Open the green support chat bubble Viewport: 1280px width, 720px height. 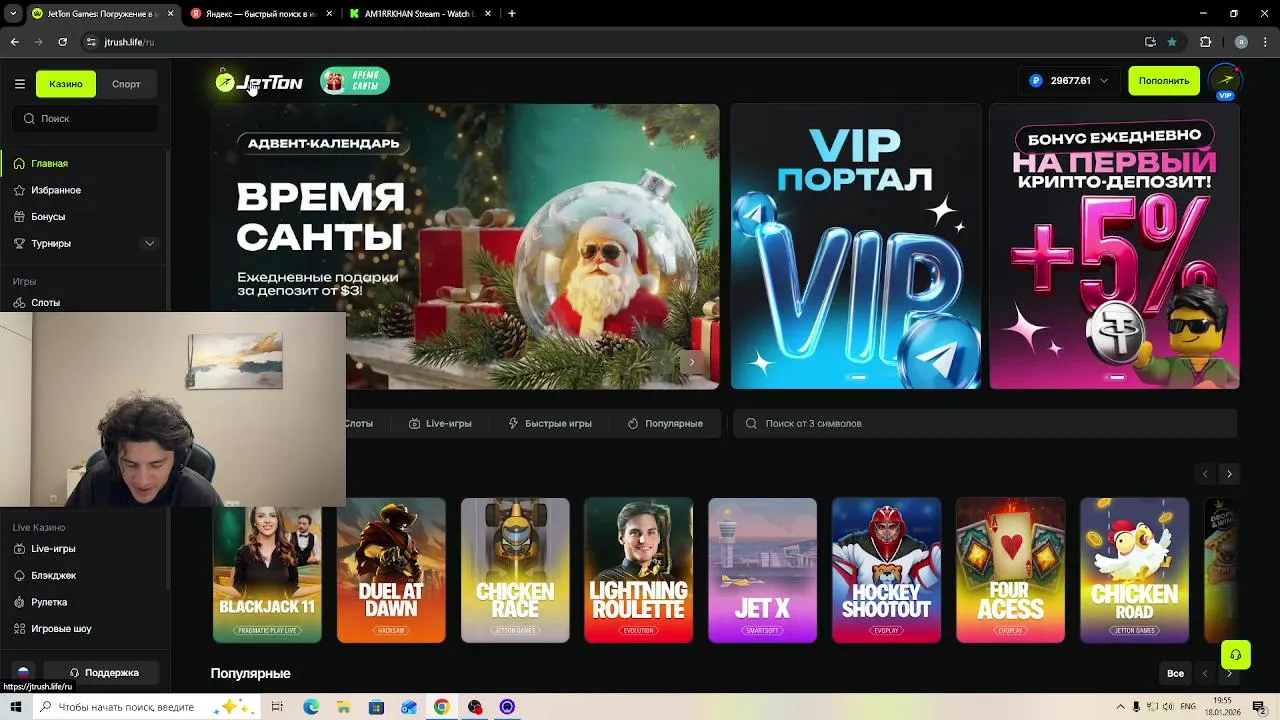click(1236, 655)
